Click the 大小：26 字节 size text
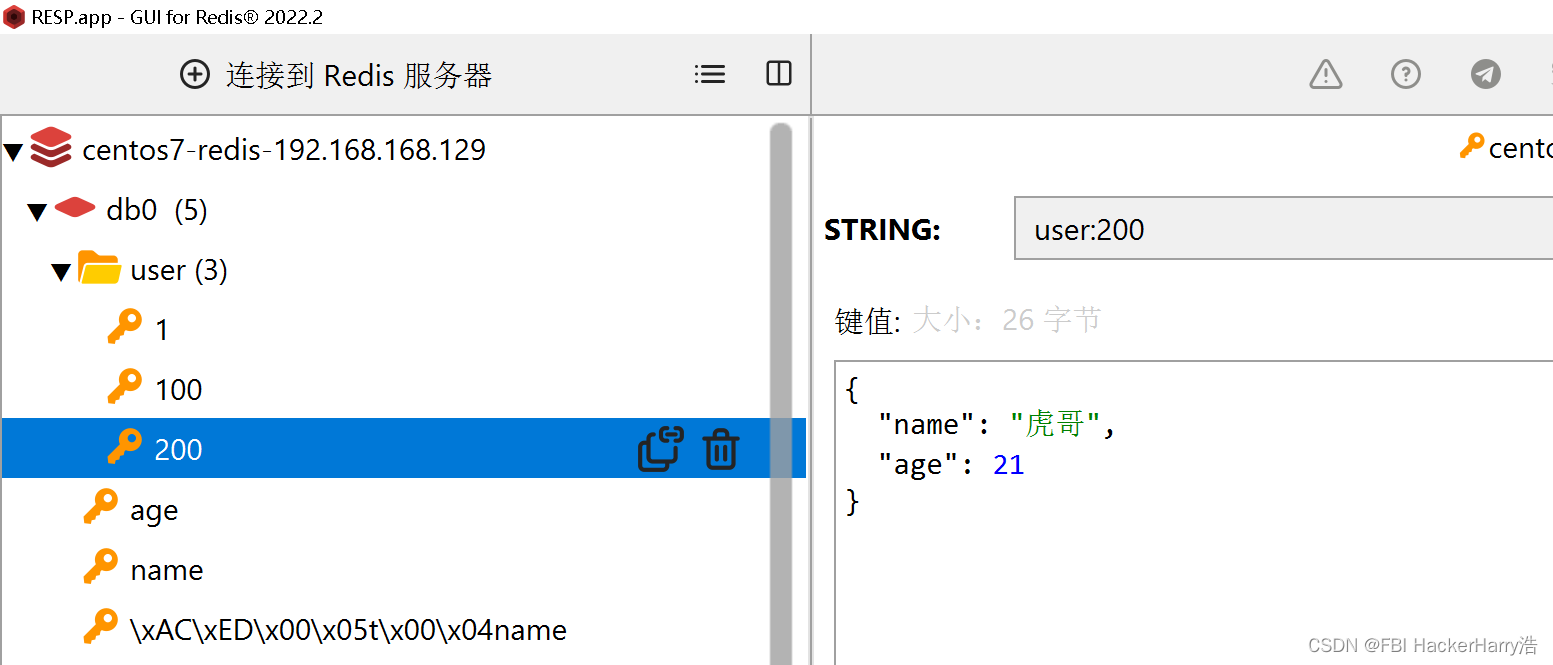Image resolution: width=1553 pixels, height=665 pixels. tap(1007, 320)
